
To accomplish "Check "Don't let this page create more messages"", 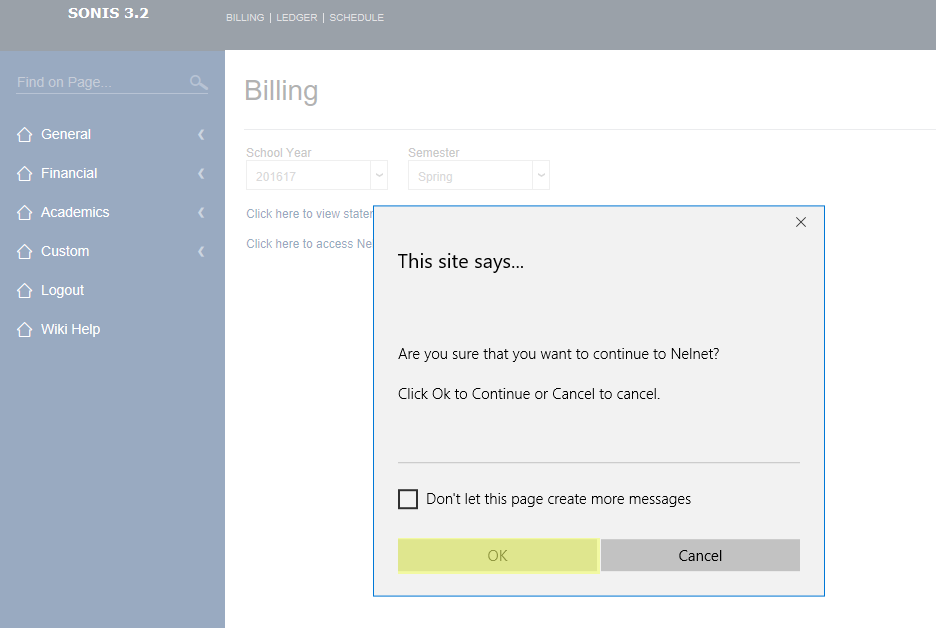I will coord(408,499).
